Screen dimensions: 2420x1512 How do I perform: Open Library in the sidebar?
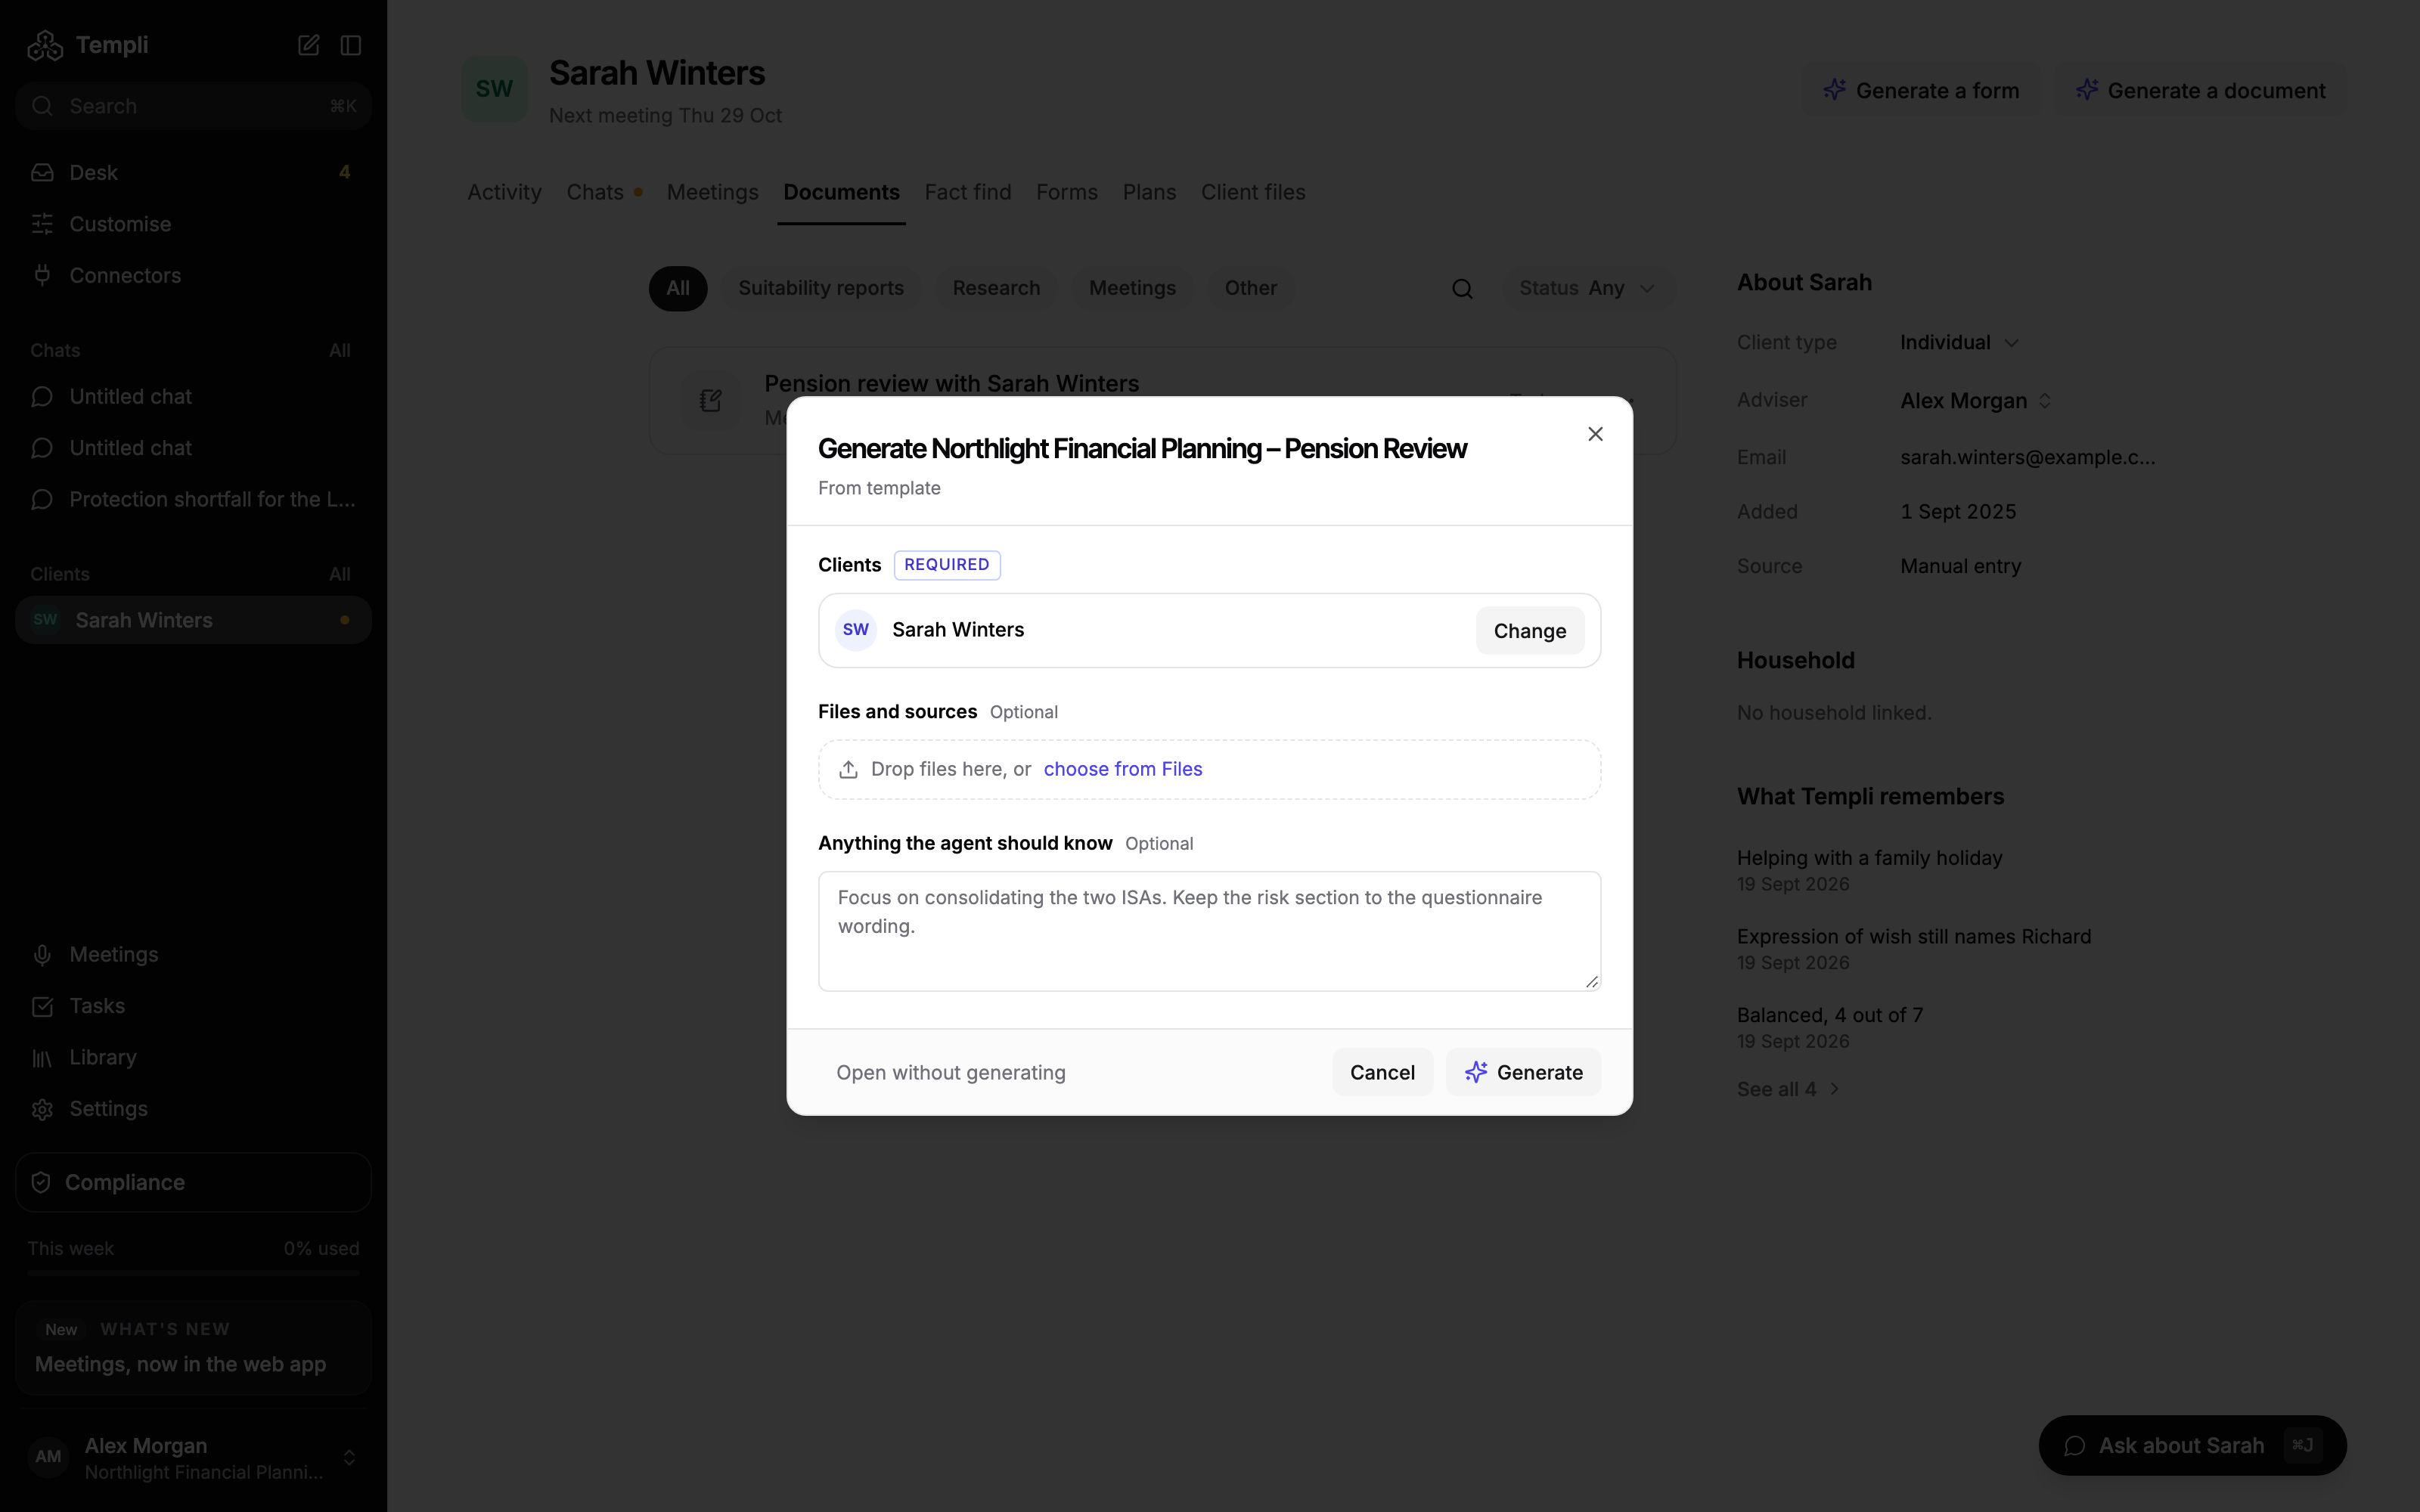coord(193,1057)
